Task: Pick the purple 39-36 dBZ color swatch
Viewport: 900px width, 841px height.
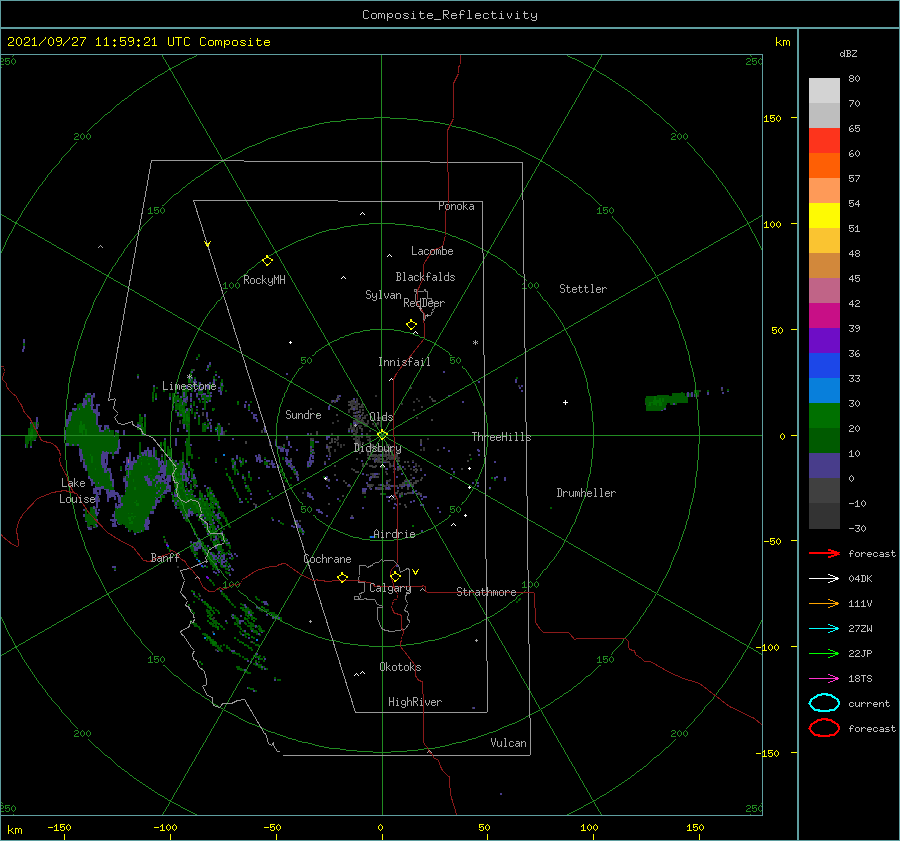Action: coord(824,340)
